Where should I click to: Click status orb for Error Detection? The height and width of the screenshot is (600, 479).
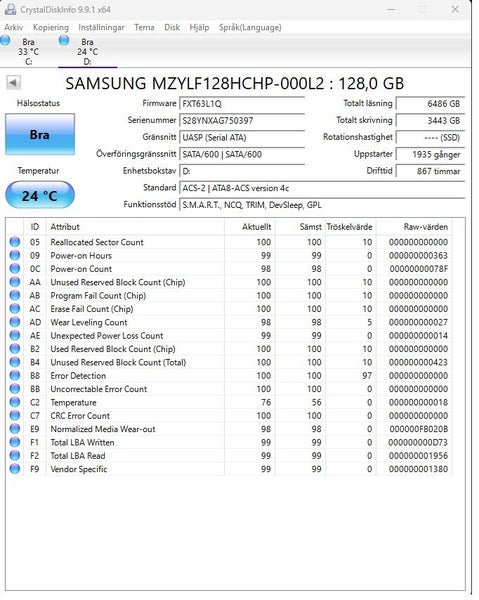coord(15,375)
